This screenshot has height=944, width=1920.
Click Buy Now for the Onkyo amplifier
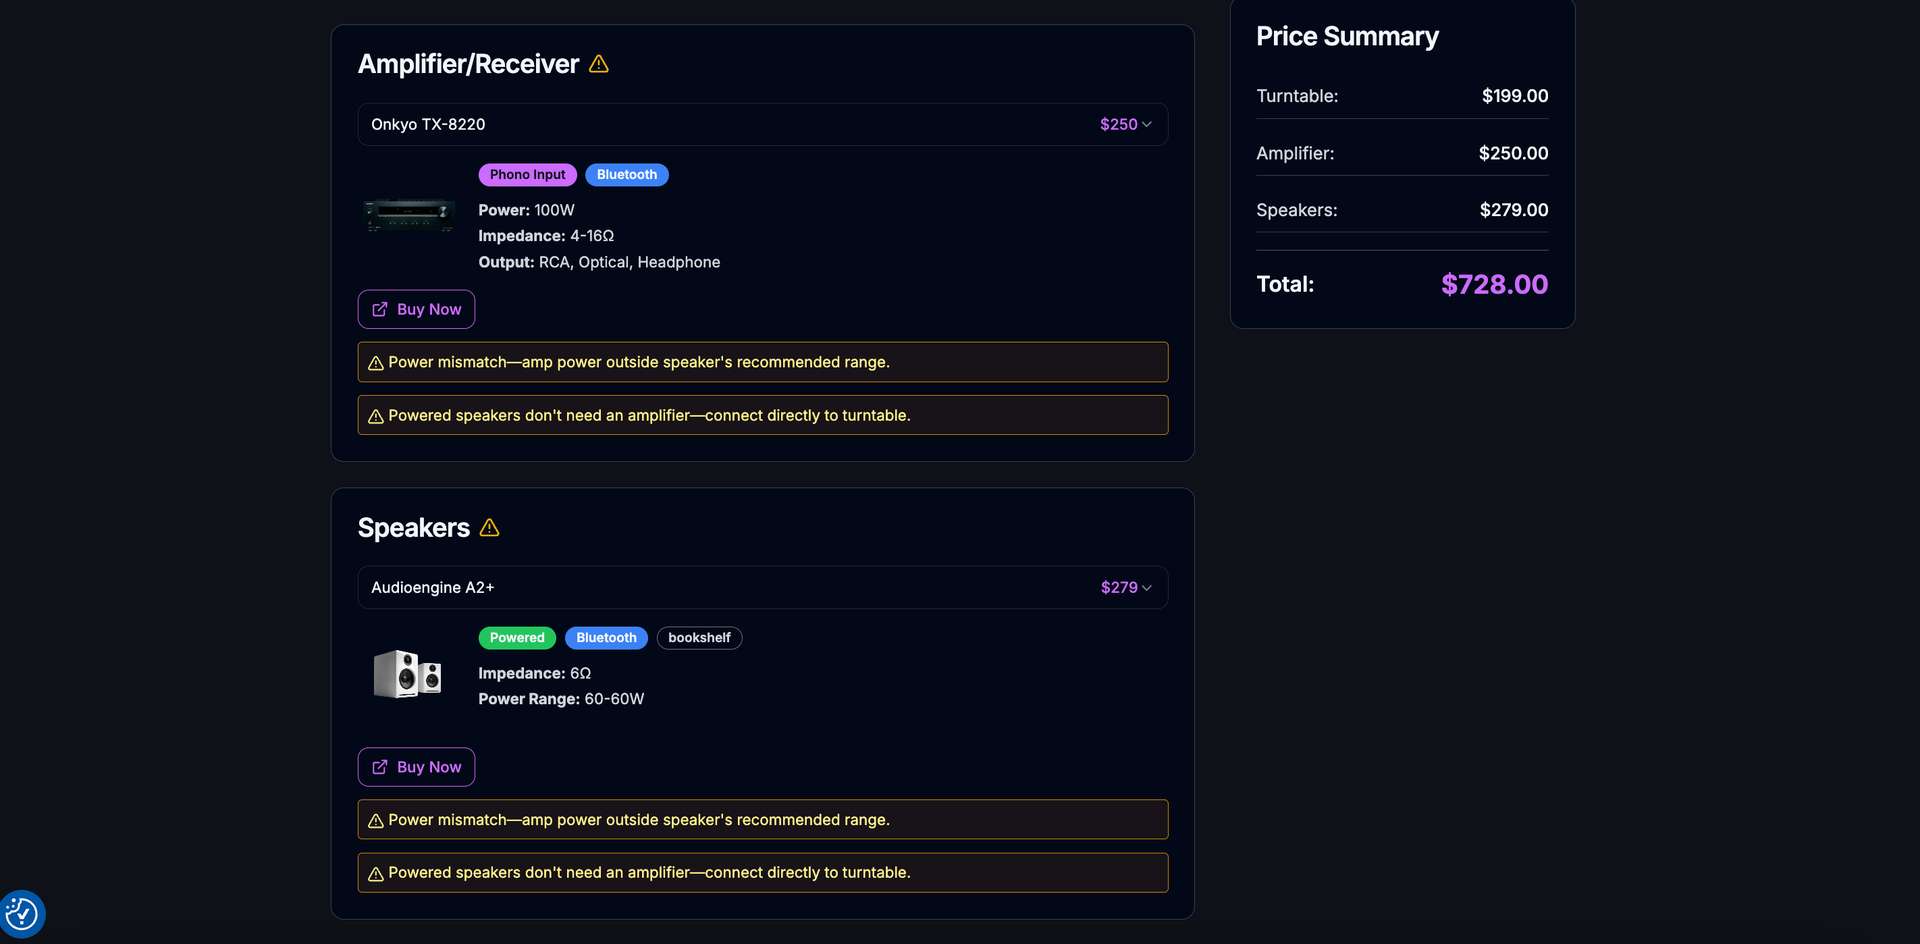click(416, 309)
